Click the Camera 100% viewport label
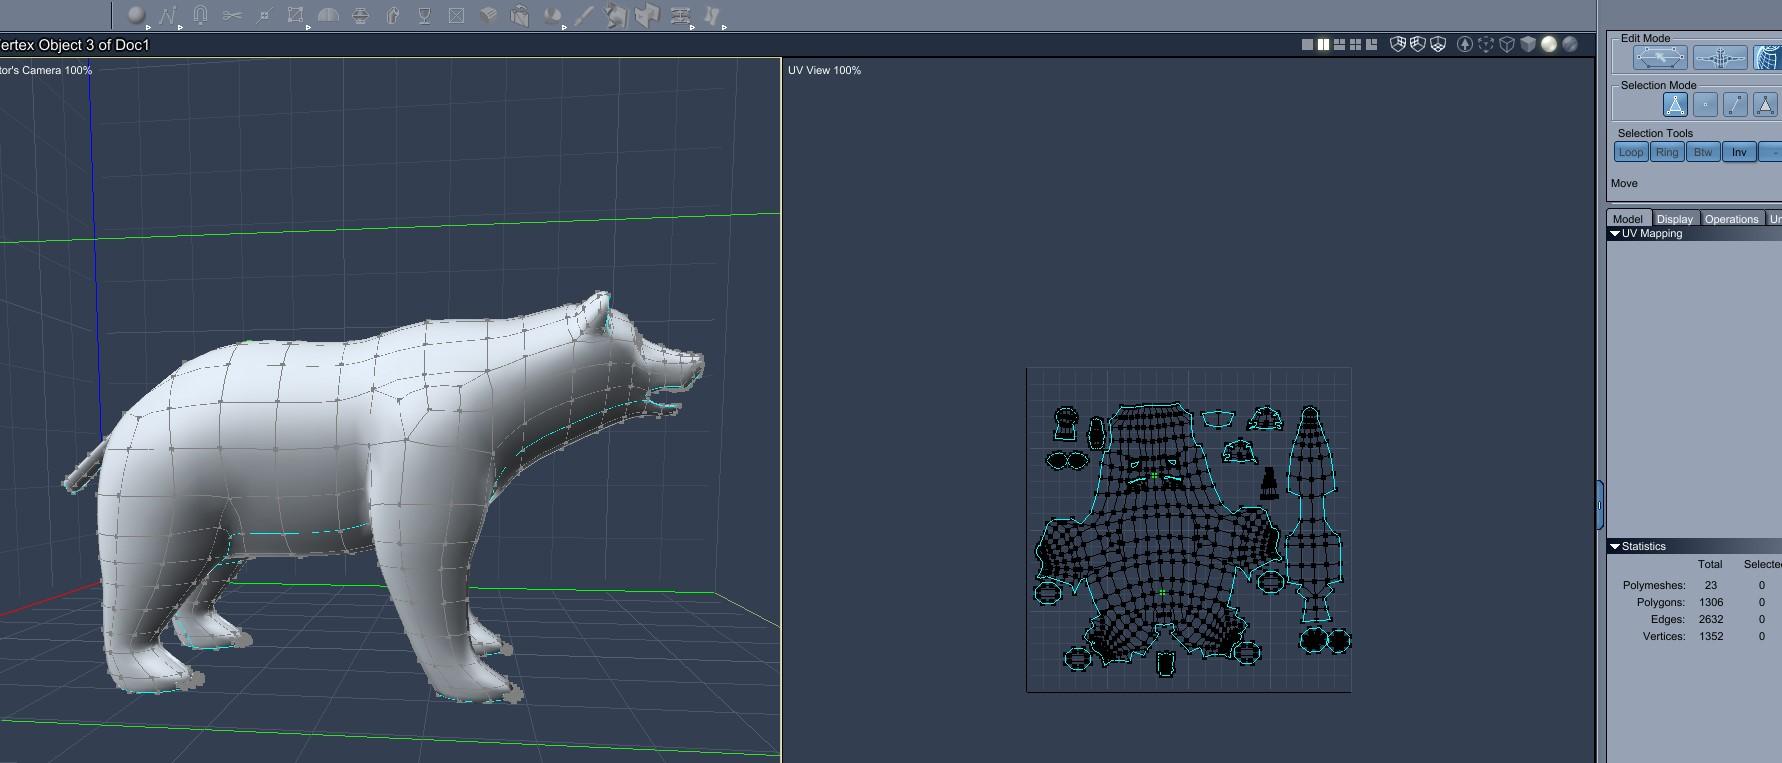Screen dimensions: 1782x763 [x=47, y=70]
